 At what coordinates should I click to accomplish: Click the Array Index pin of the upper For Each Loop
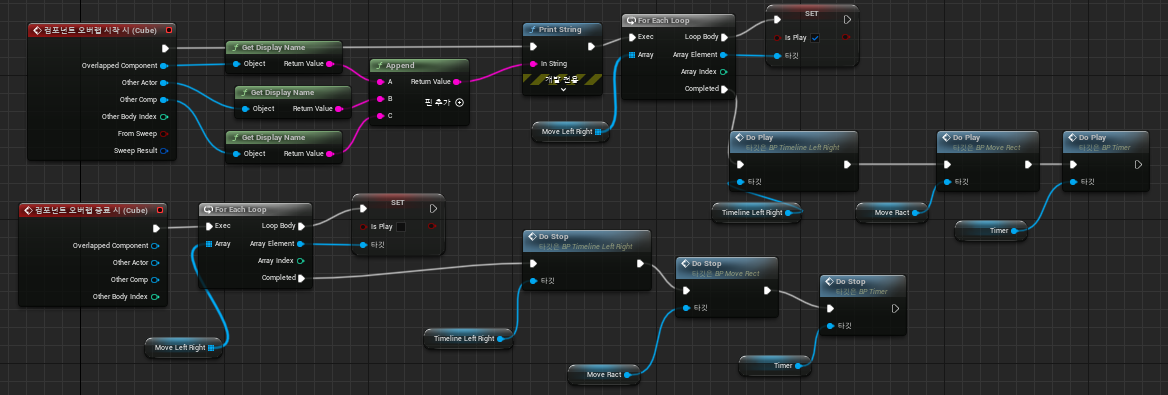[x=723, y=72]
